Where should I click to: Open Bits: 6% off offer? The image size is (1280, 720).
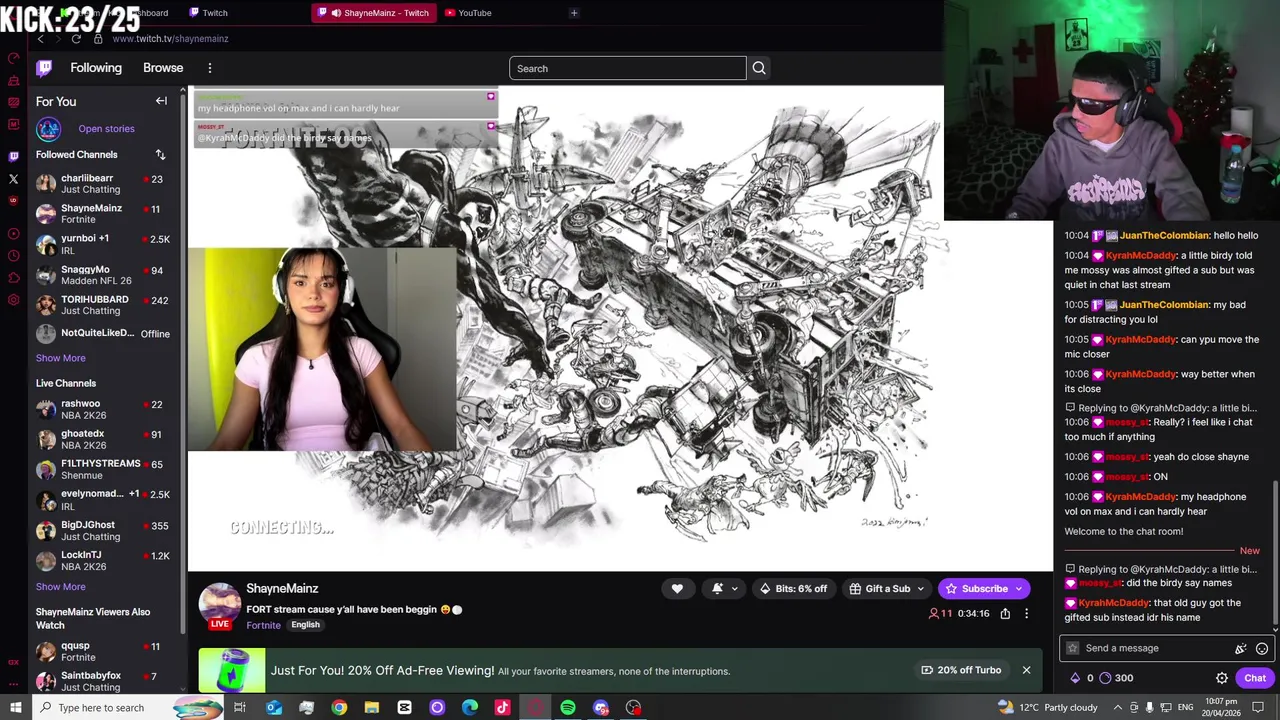[794, 589]
